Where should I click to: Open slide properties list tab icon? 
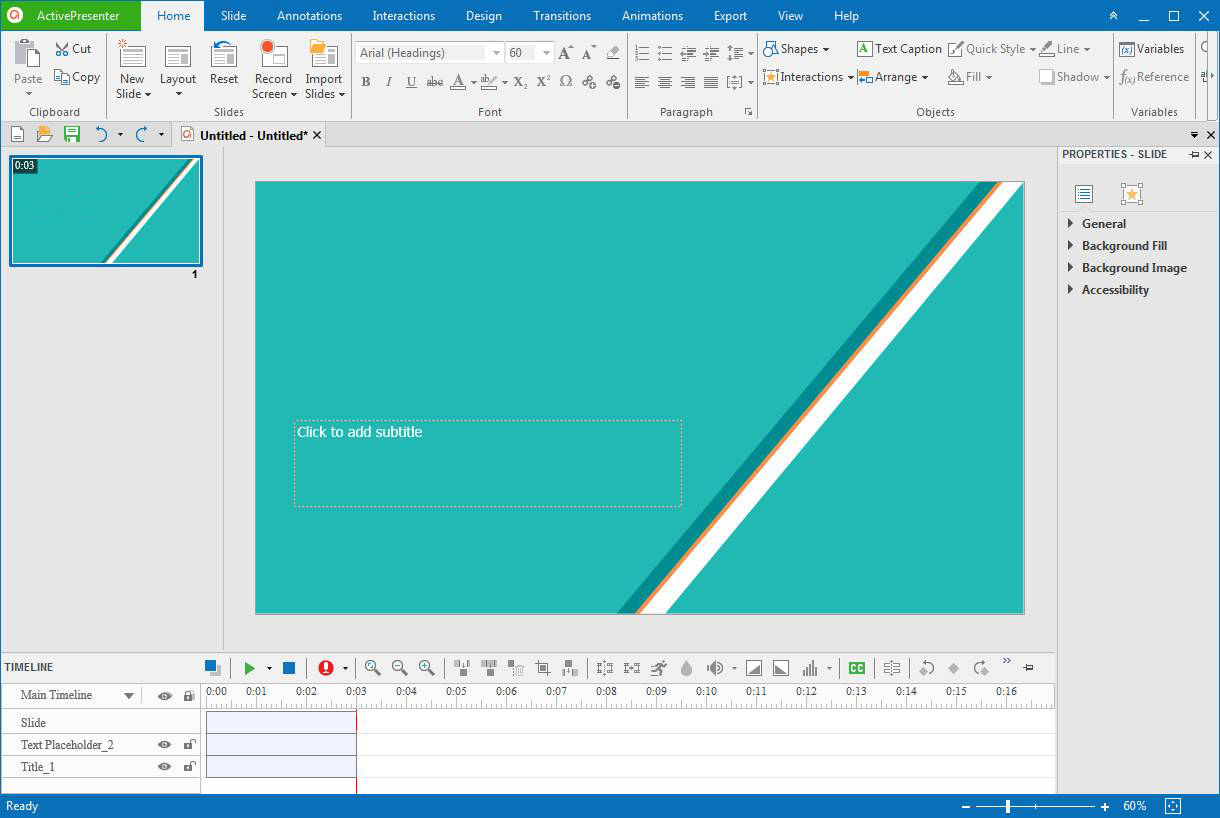click(1084, 194)
